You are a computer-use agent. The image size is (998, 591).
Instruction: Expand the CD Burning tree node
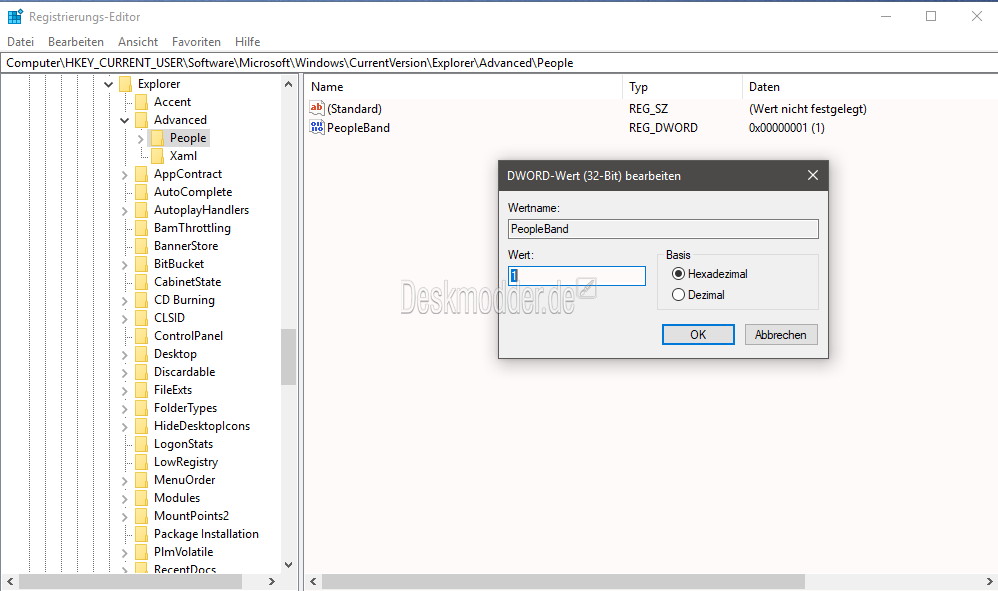click(x=125, y=300)
